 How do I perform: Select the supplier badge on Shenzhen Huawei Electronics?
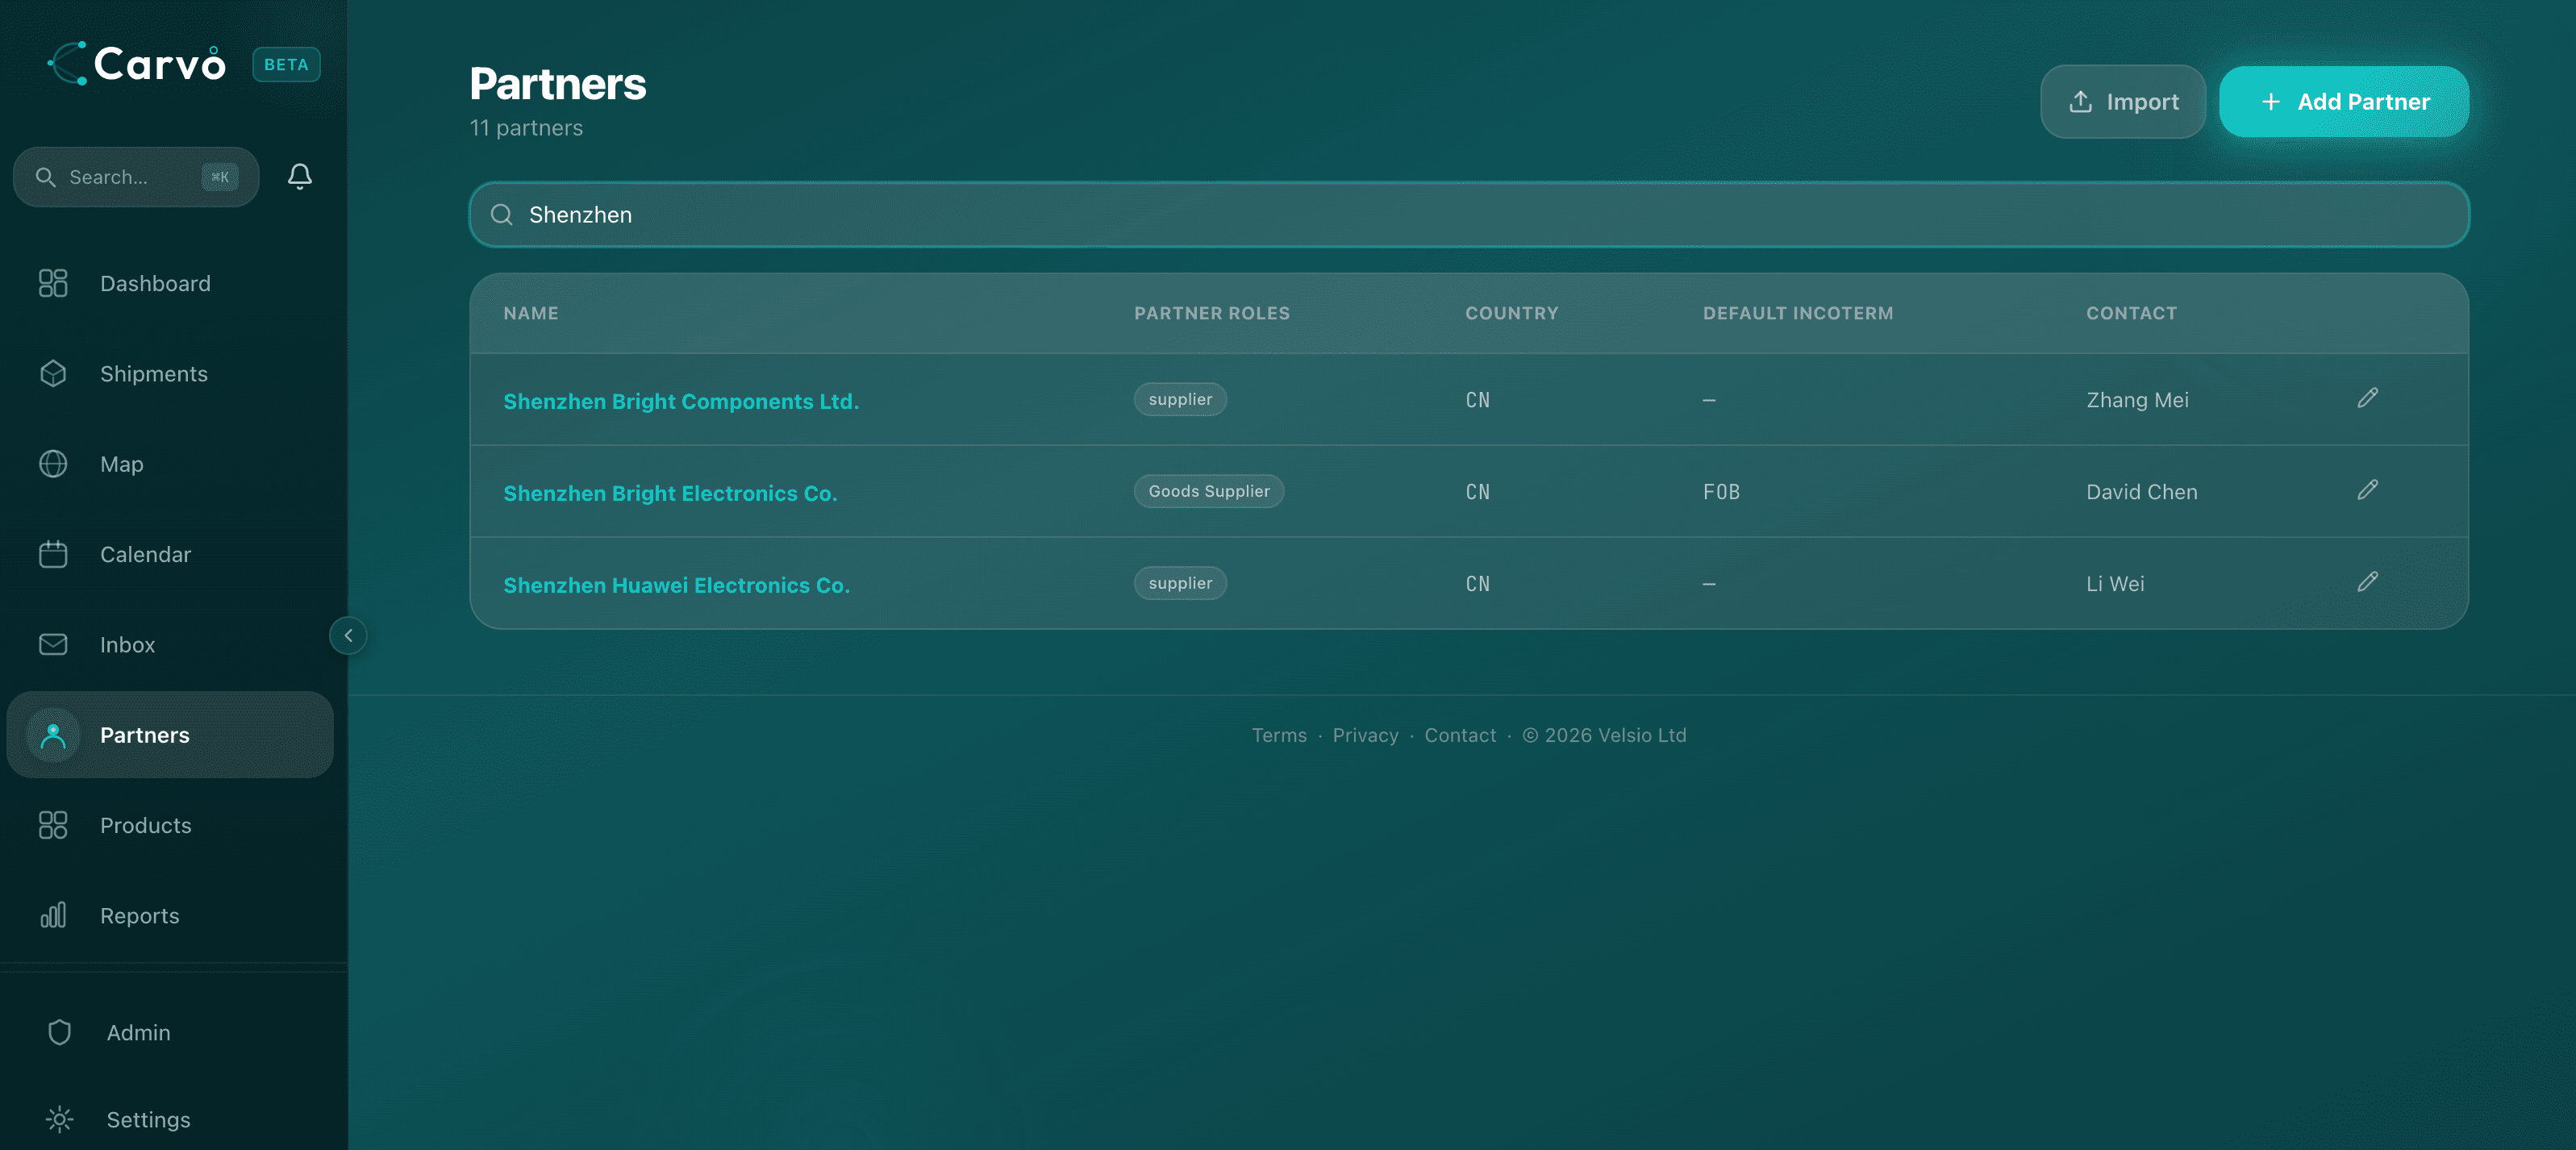(x=1180, y=583)
